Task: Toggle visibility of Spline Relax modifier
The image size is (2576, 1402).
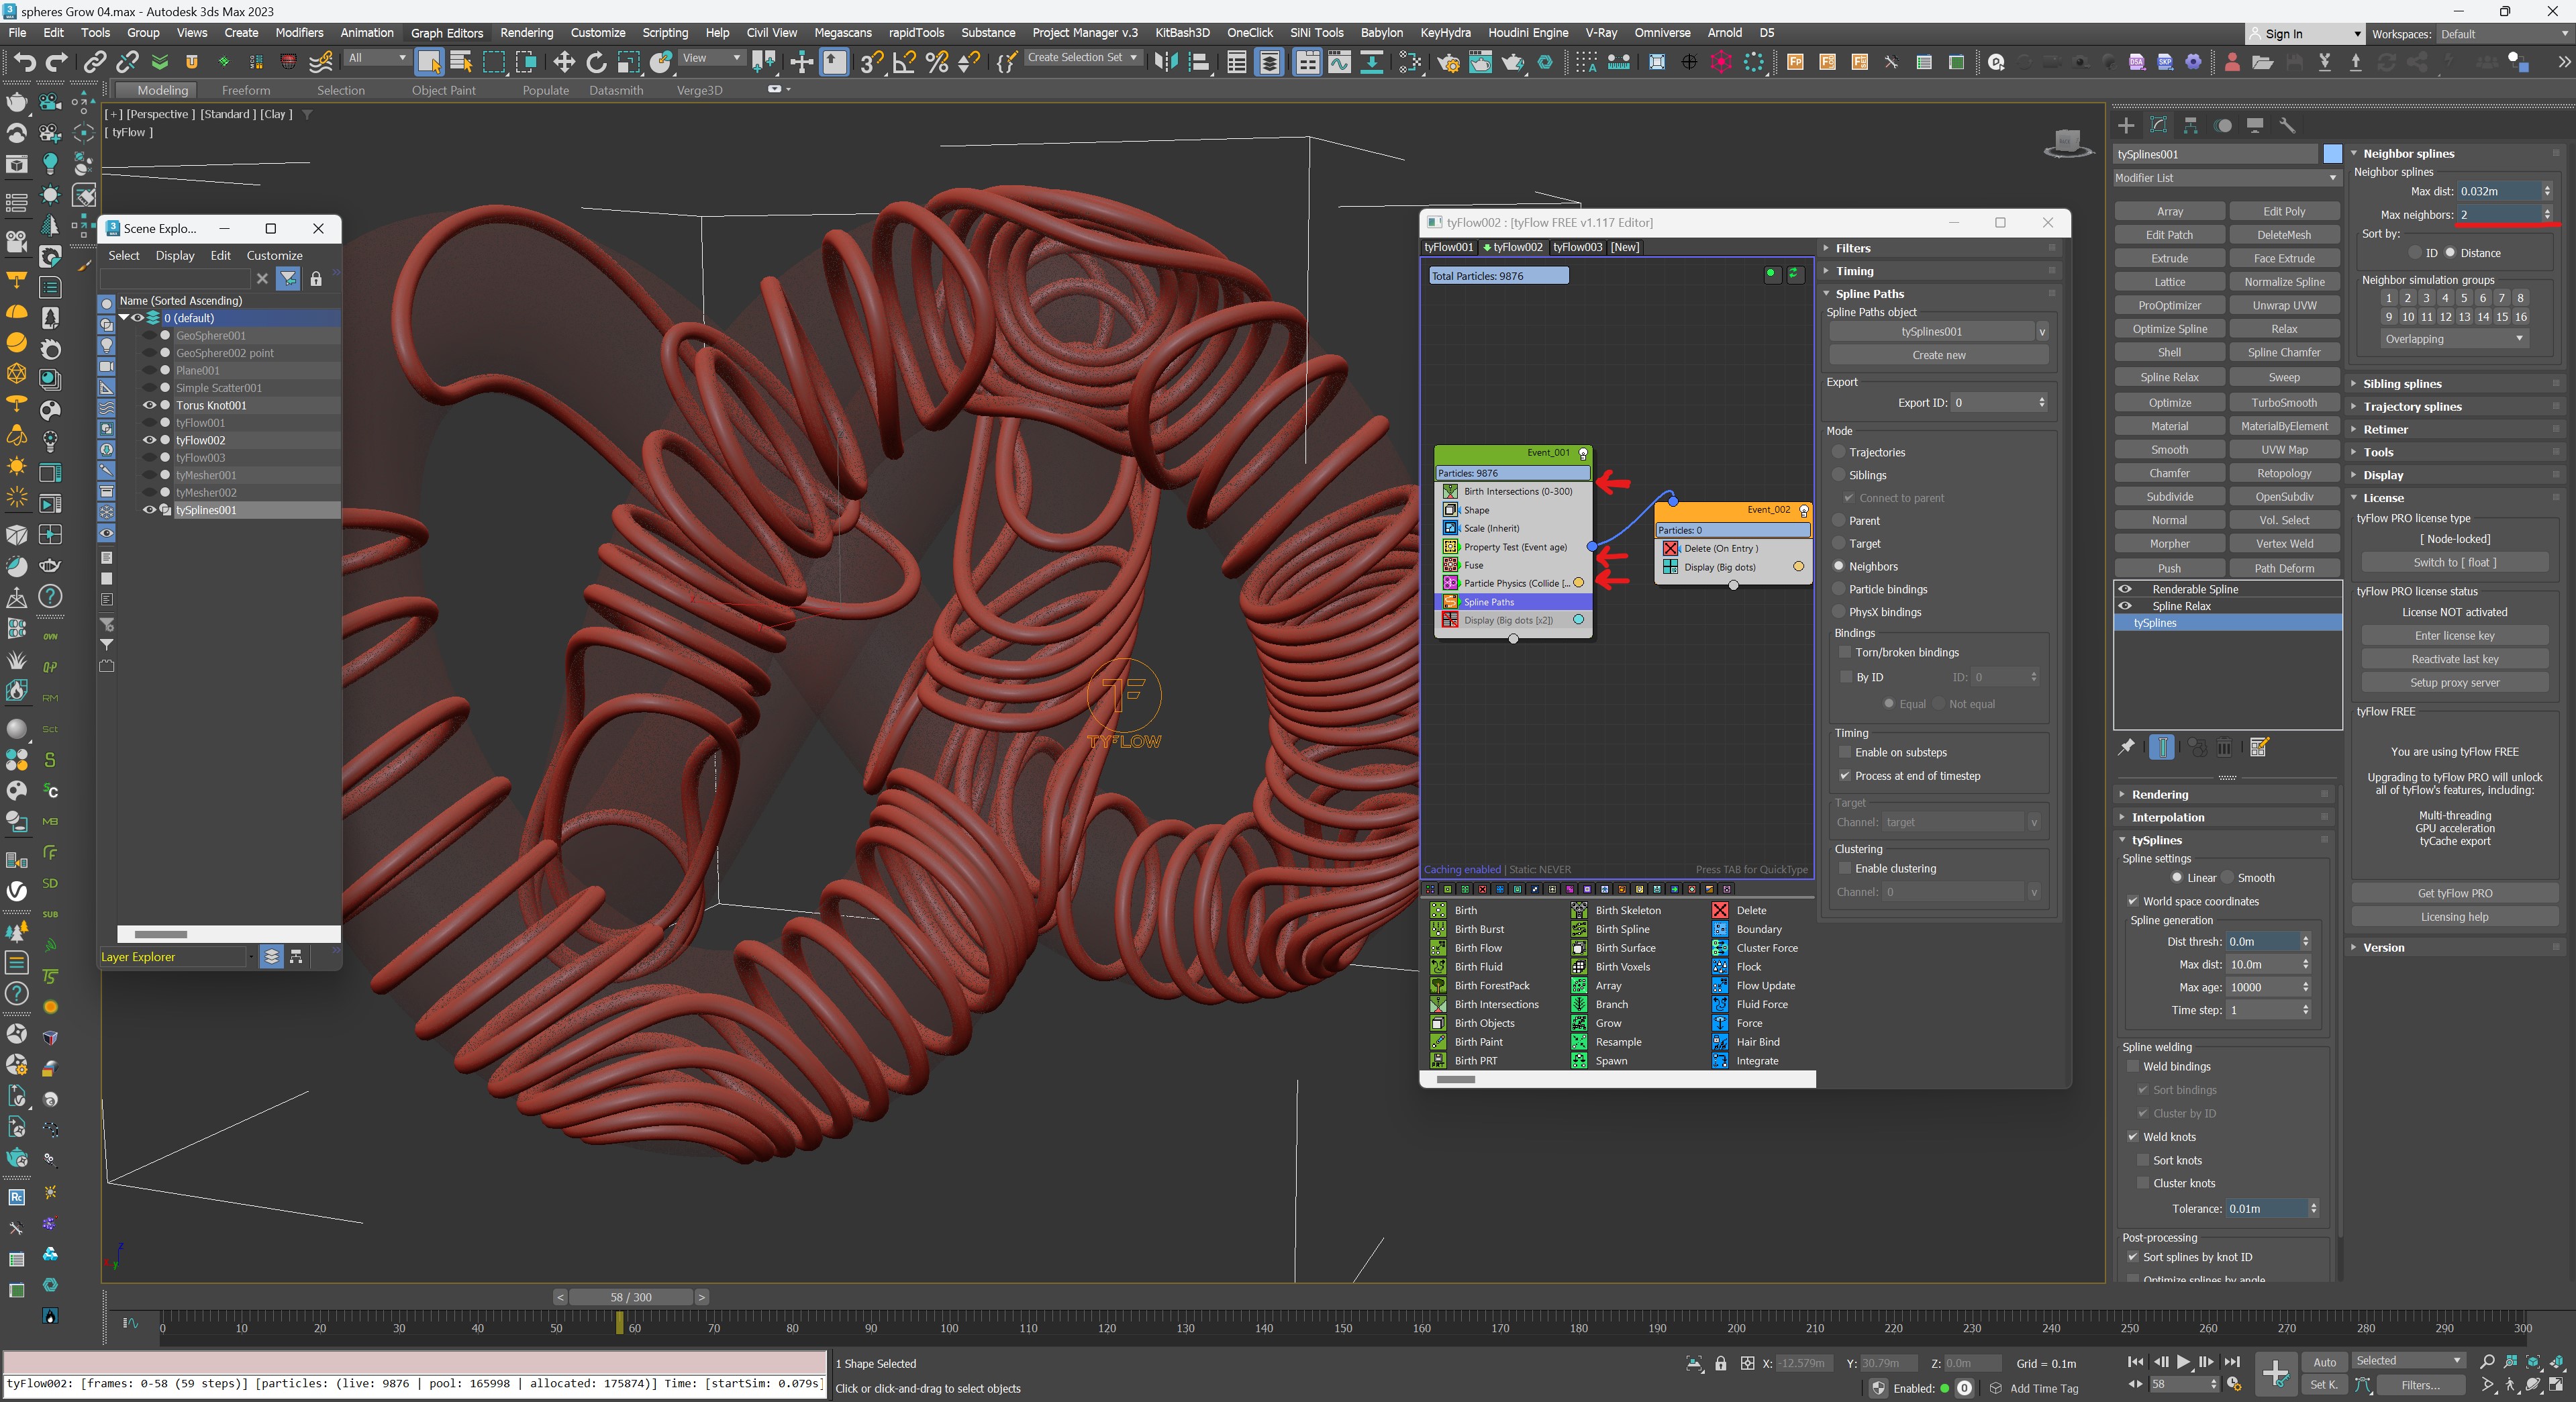Action: tap(2126, 606)
